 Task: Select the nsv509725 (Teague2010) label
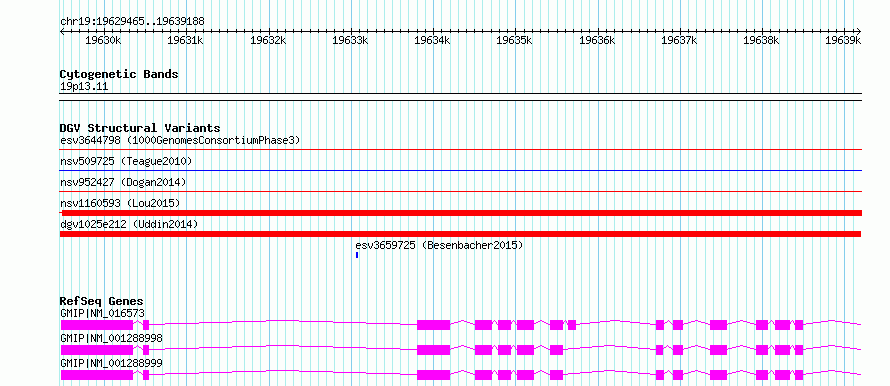coord(126,162)
